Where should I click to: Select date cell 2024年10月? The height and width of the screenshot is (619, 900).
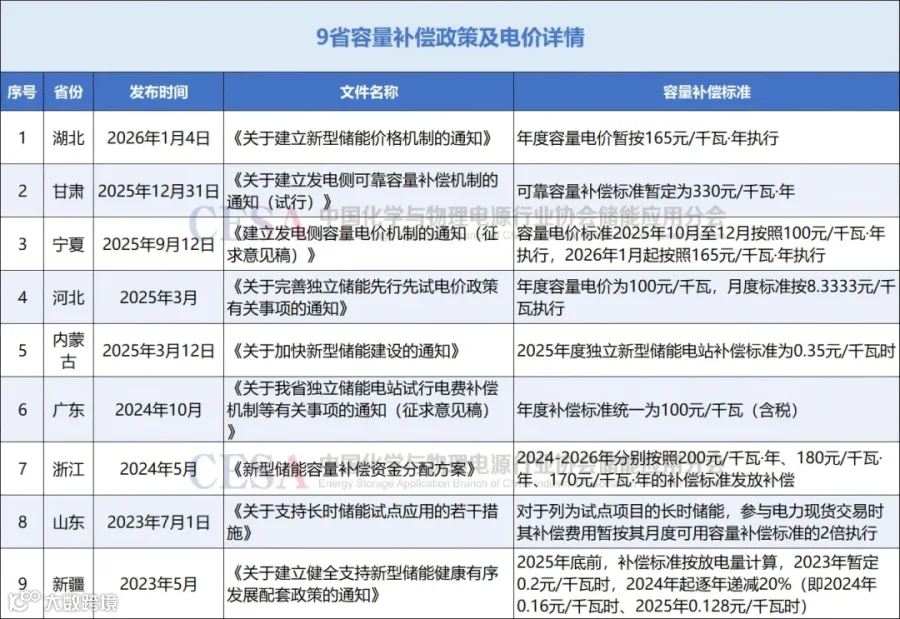[158, 409]
